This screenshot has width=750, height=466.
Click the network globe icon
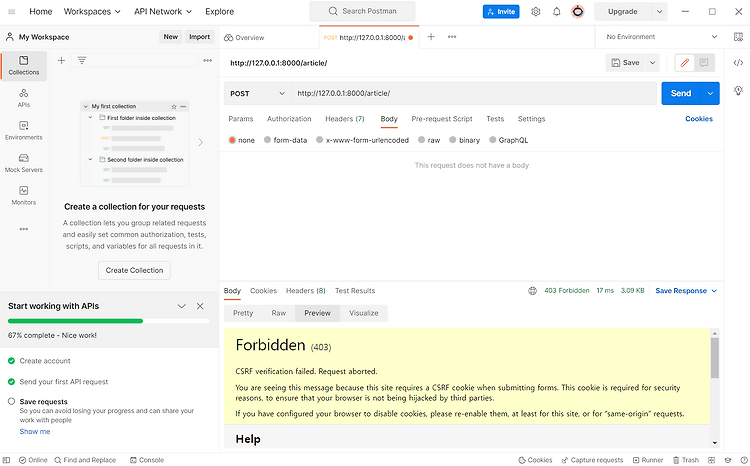532,291
